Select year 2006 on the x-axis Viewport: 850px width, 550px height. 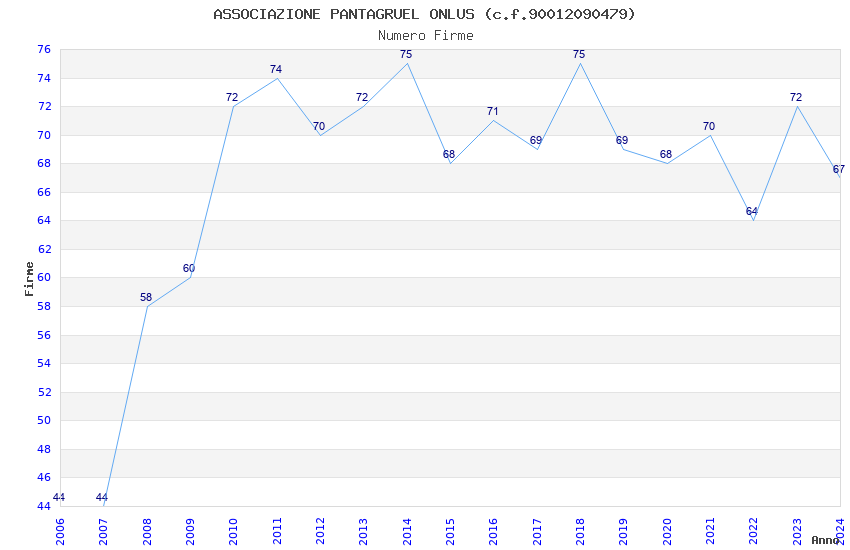60,531
